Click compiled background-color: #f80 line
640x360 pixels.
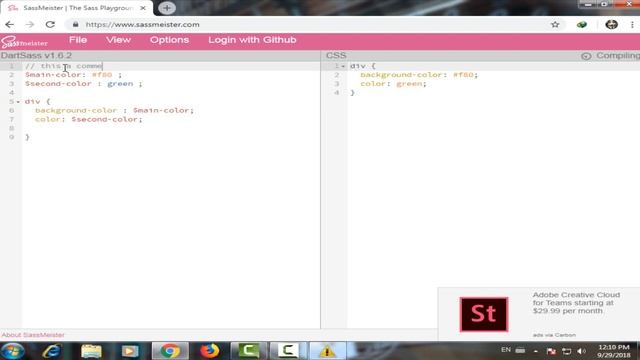(x=419, y=75)
